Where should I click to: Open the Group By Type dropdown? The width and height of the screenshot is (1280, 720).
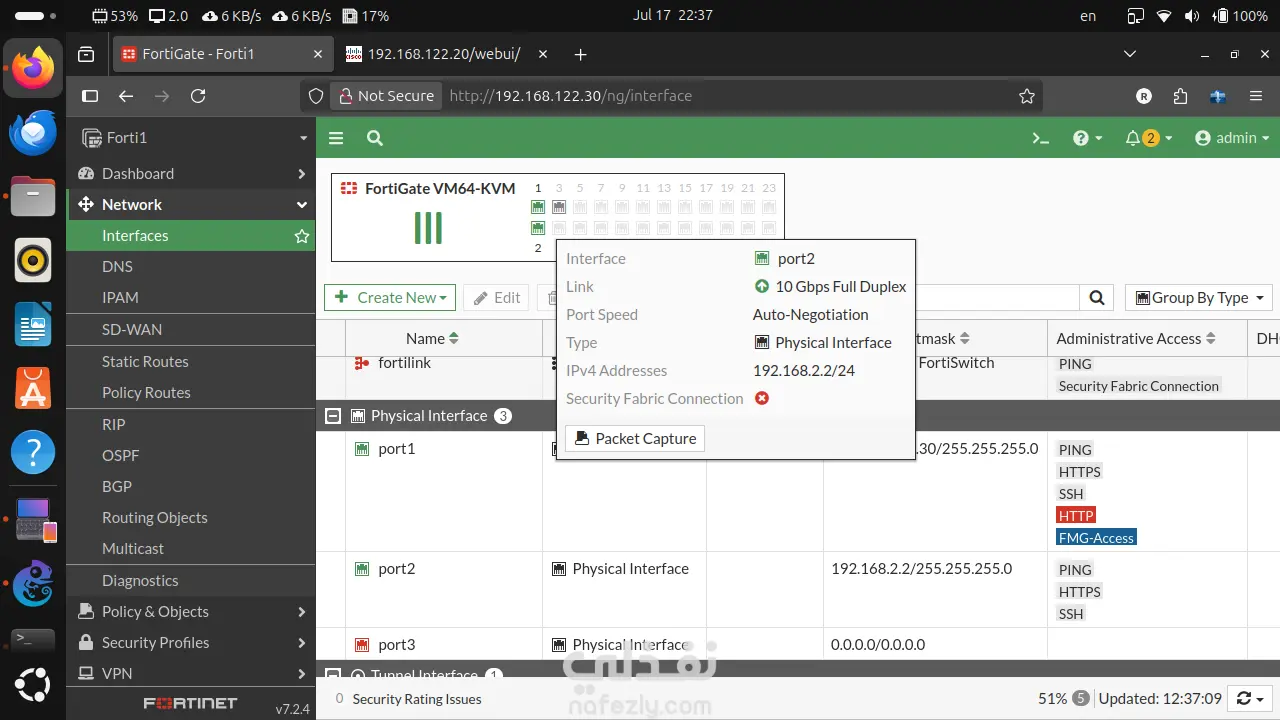[x=1198, y=297]
